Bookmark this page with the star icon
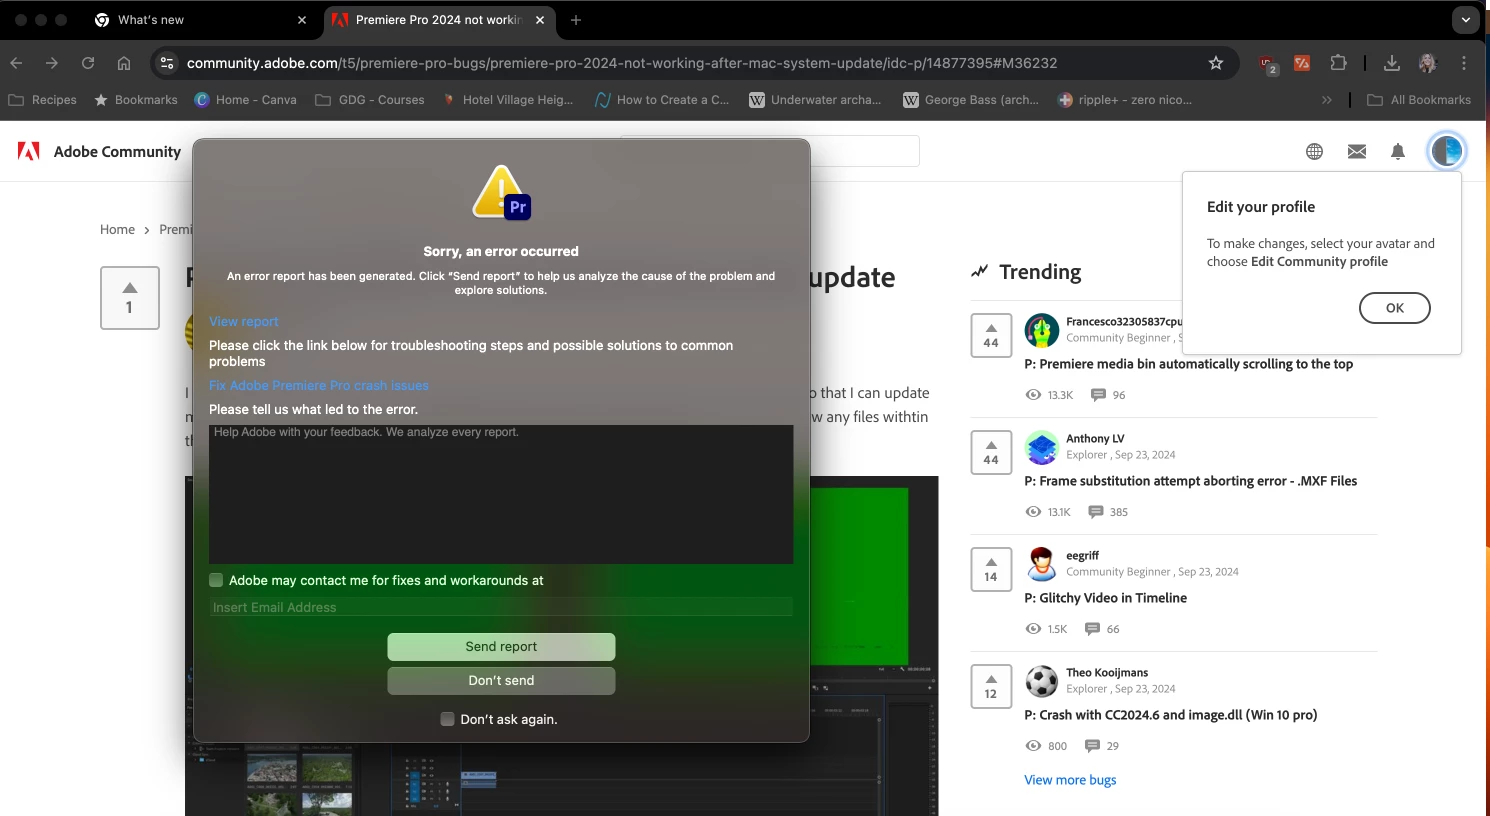This screenshot has width=1490, height=816. (1216, 63)
